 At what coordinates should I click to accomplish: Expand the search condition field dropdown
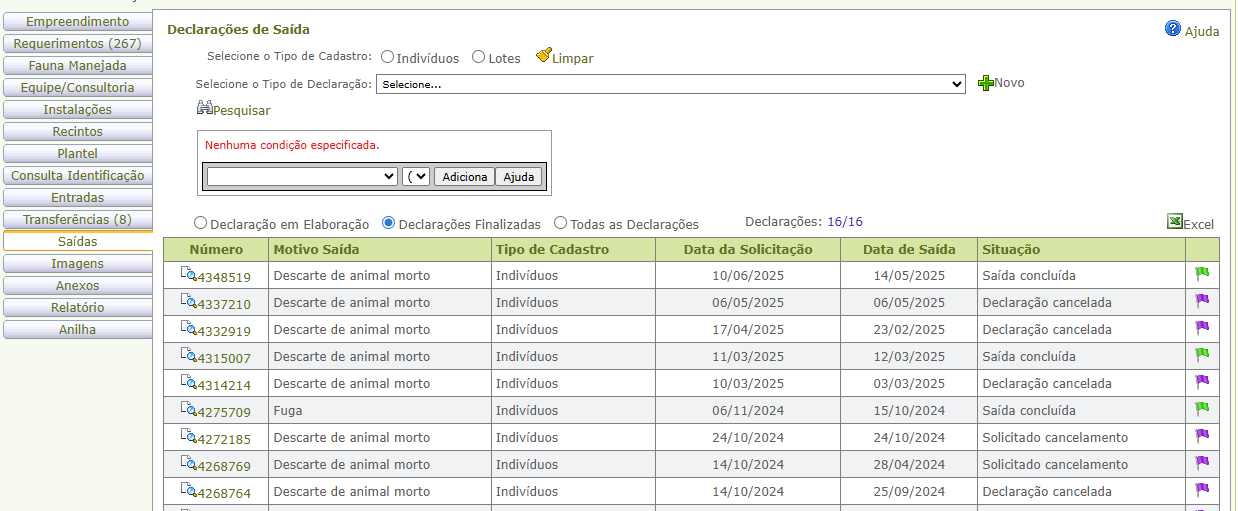[302, 177]
